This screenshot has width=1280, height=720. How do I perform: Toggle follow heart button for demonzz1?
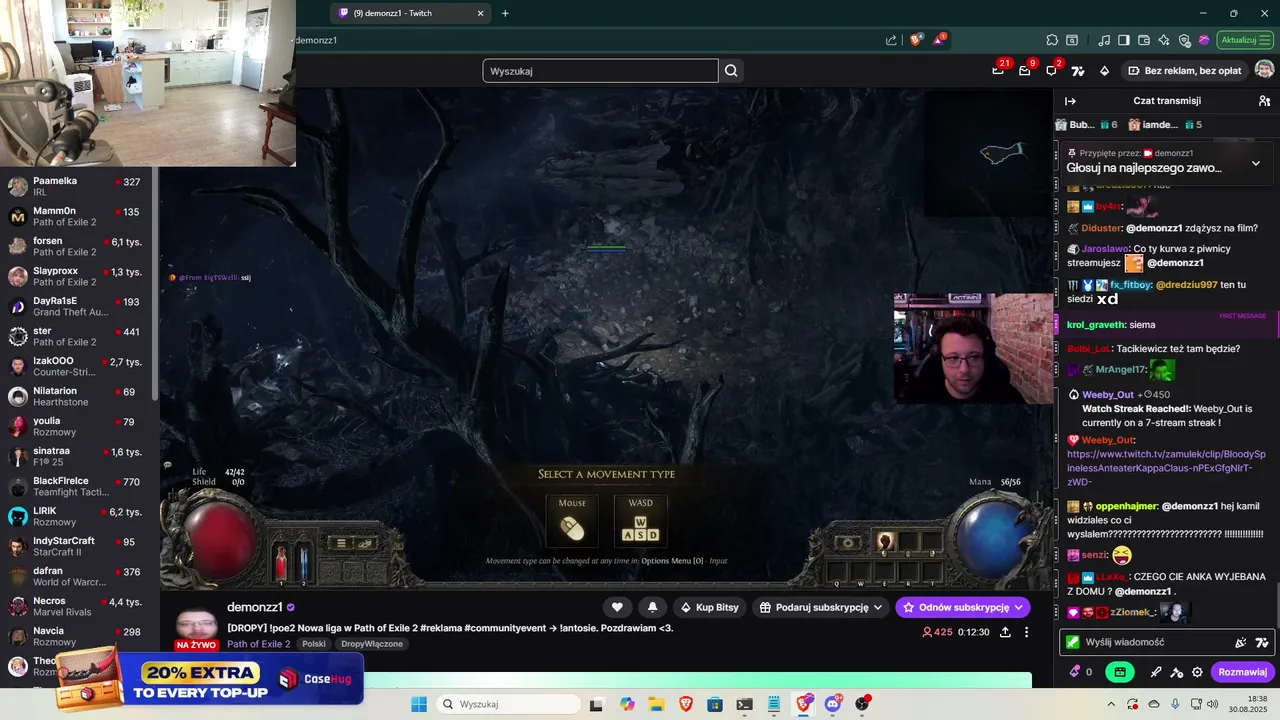(x=617, y=607)
